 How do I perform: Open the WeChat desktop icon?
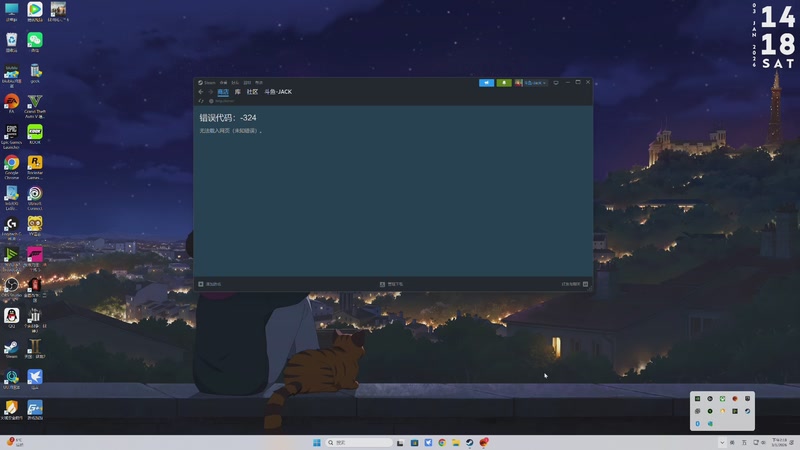click(x=35, y=42)
